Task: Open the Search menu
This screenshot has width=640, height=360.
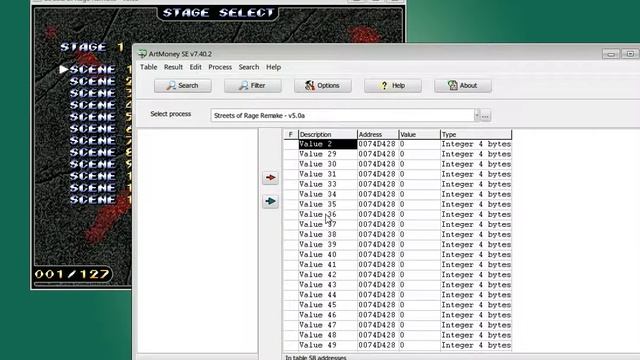Action: (249, 67)
